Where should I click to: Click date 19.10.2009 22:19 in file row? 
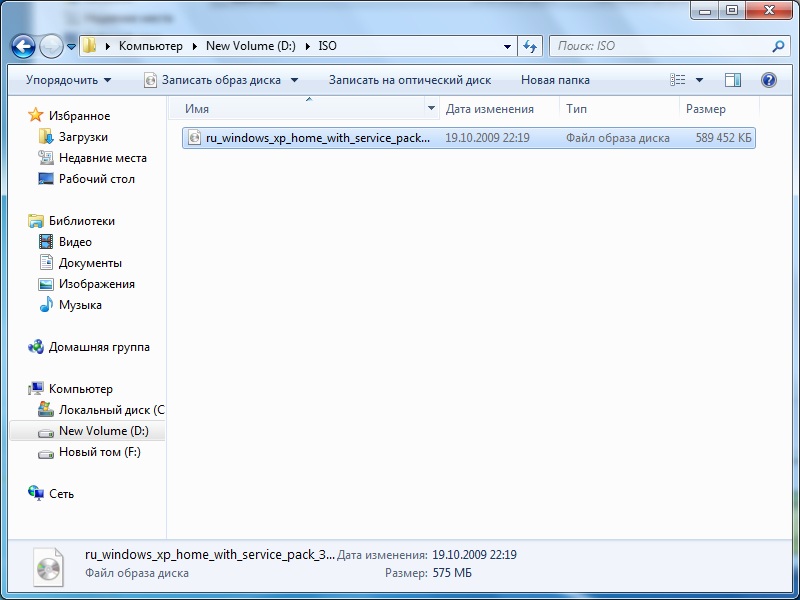pyautogui.click(x=487, y=138)
